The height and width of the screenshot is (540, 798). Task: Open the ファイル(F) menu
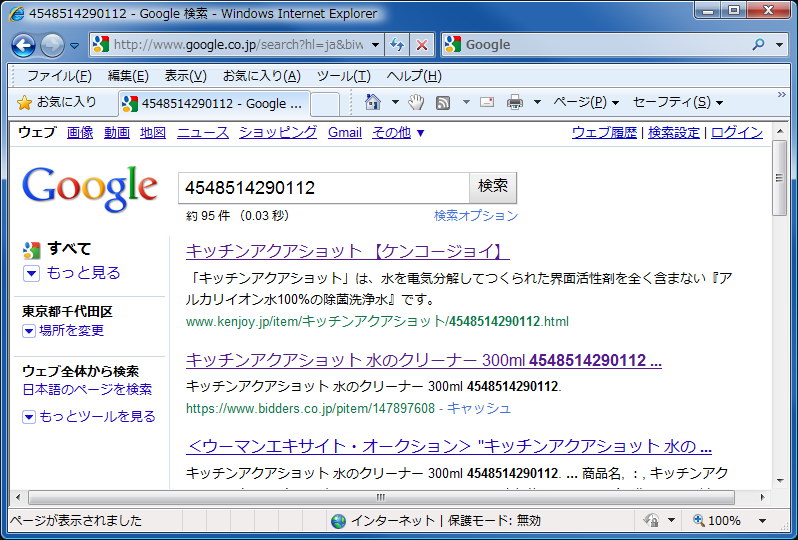(x=59, y=76)
